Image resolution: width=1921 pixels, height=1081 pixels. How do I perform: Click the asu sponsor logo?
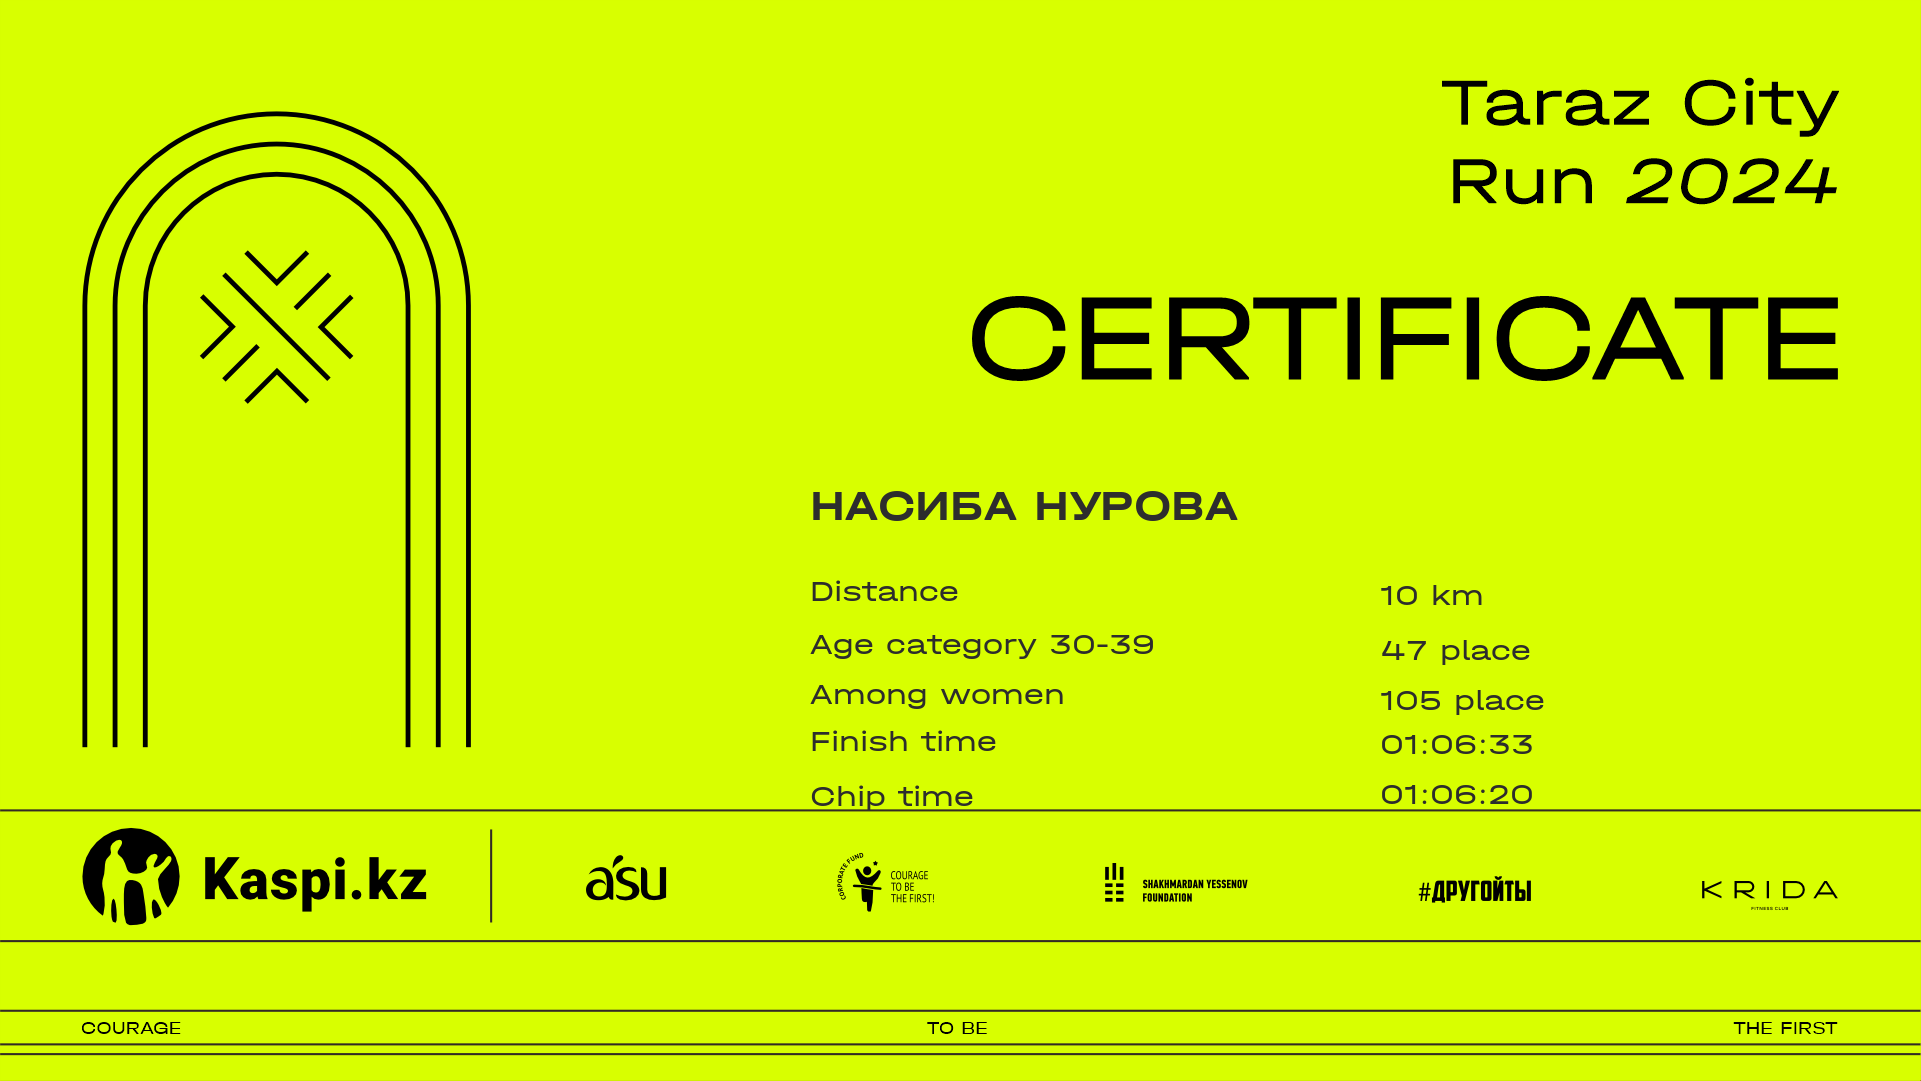click(626, 881)
